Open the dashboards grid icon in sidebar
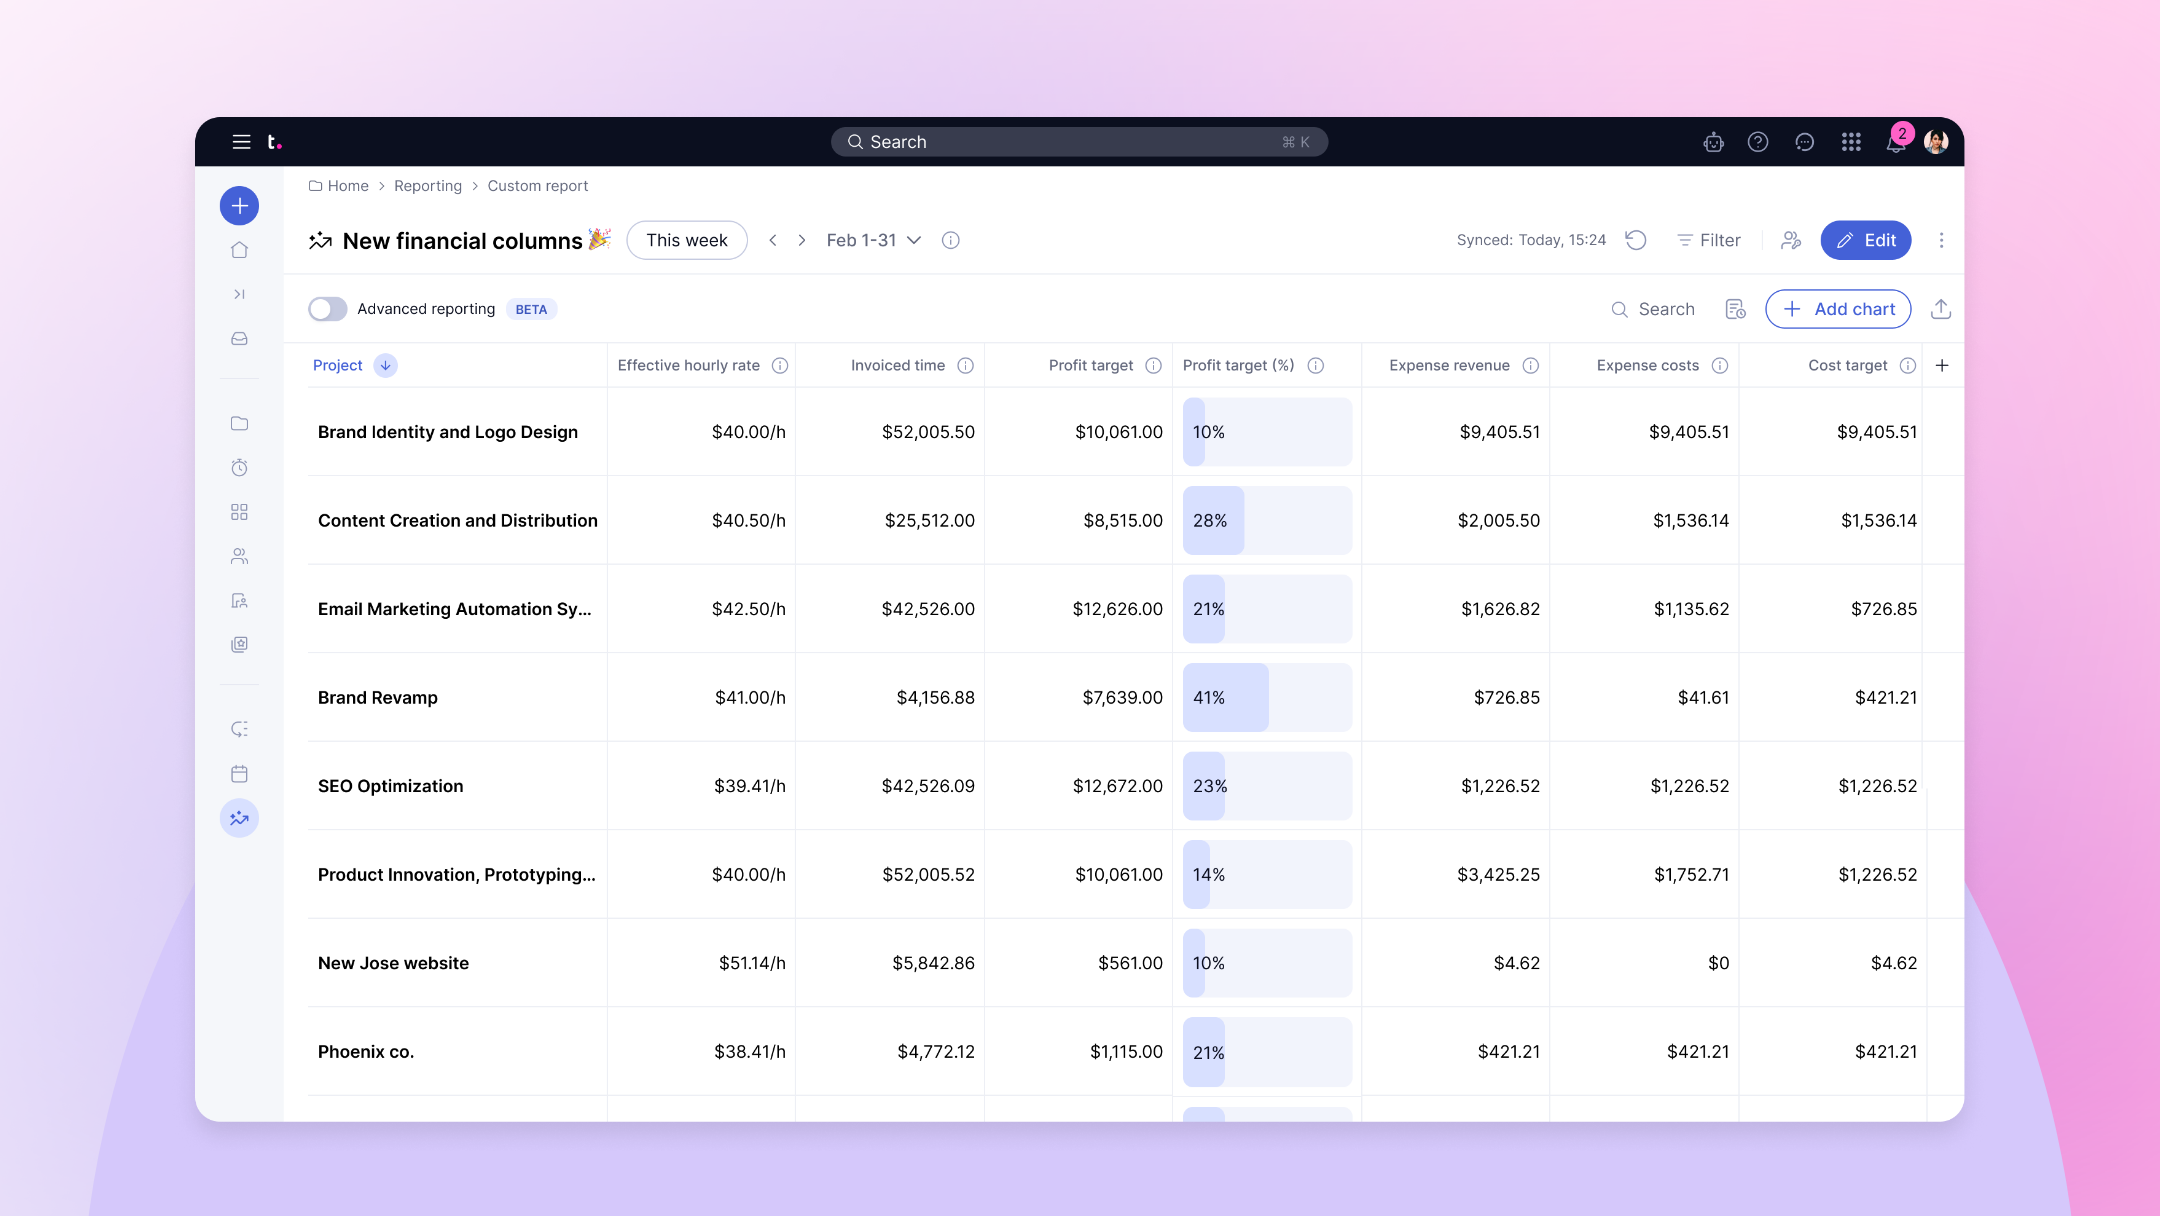The height and width of the screenshot is (1216, 2160). coord(239,512)
